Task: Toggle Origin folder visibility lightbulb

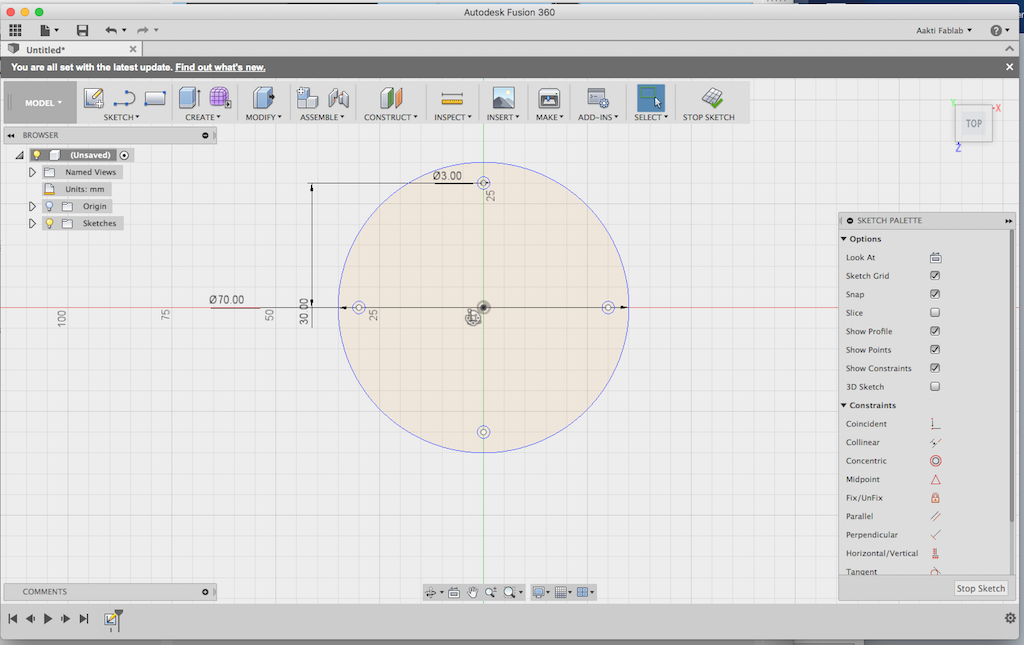Action: coord(49,207)
